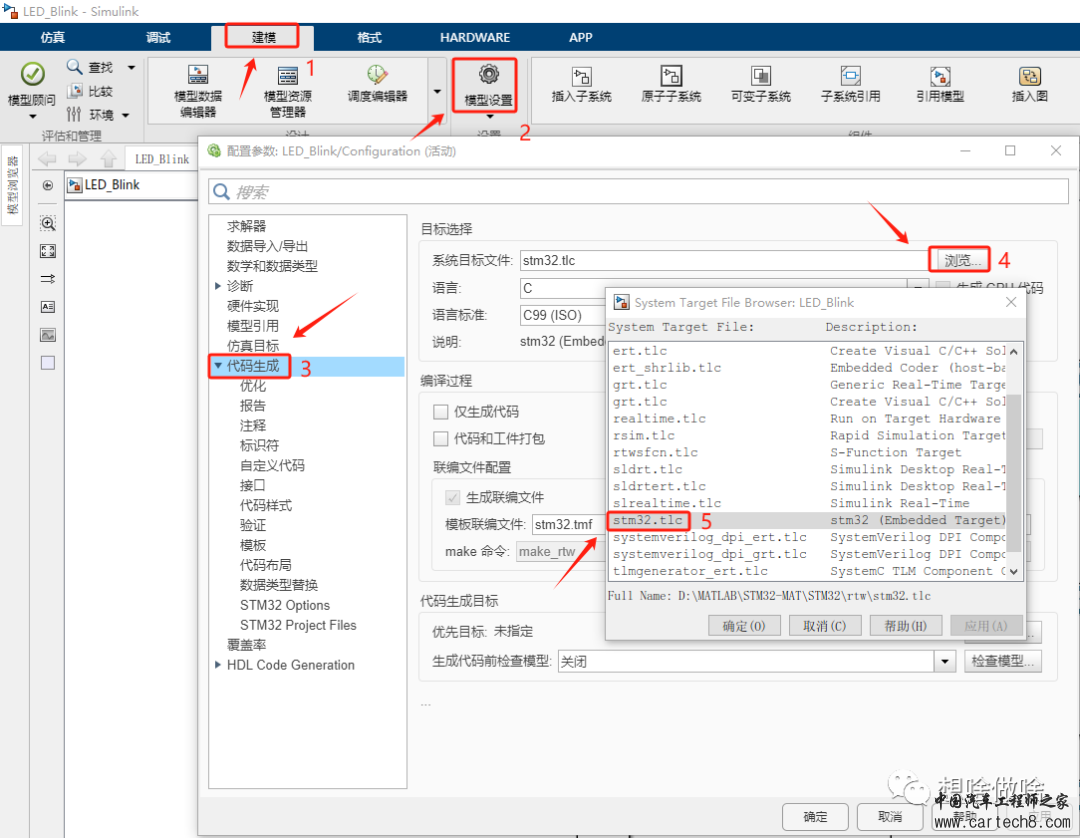
Task: Click the 系统目标文件 input field
Action: pyautogui.click(x=723, y=260)
